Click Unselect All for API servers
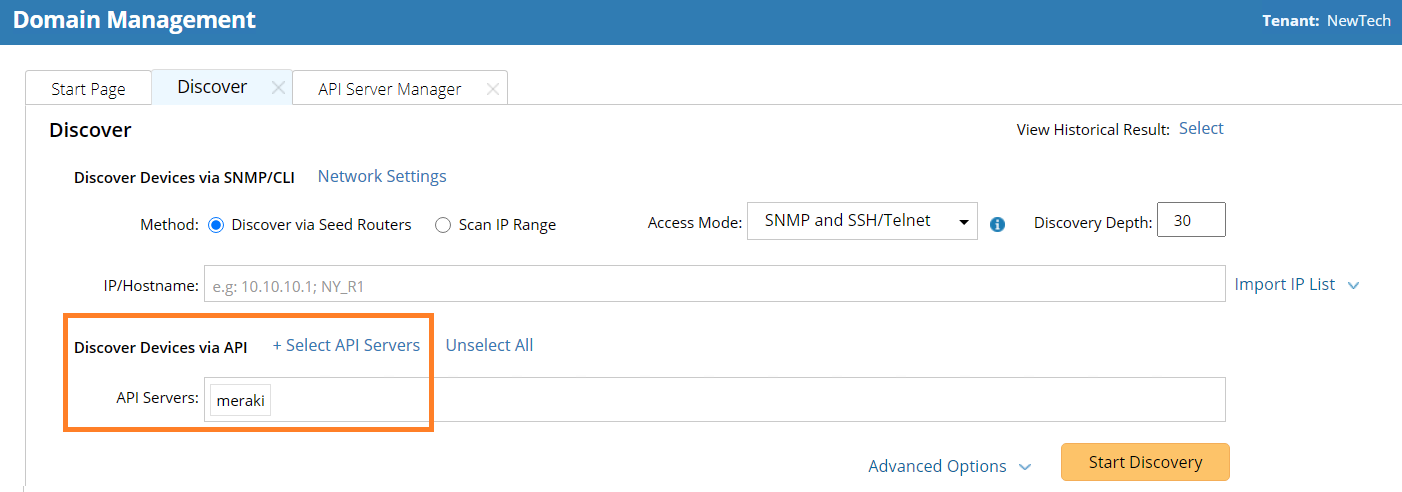Screen dimensions: 1402x492 coord(489,345)
